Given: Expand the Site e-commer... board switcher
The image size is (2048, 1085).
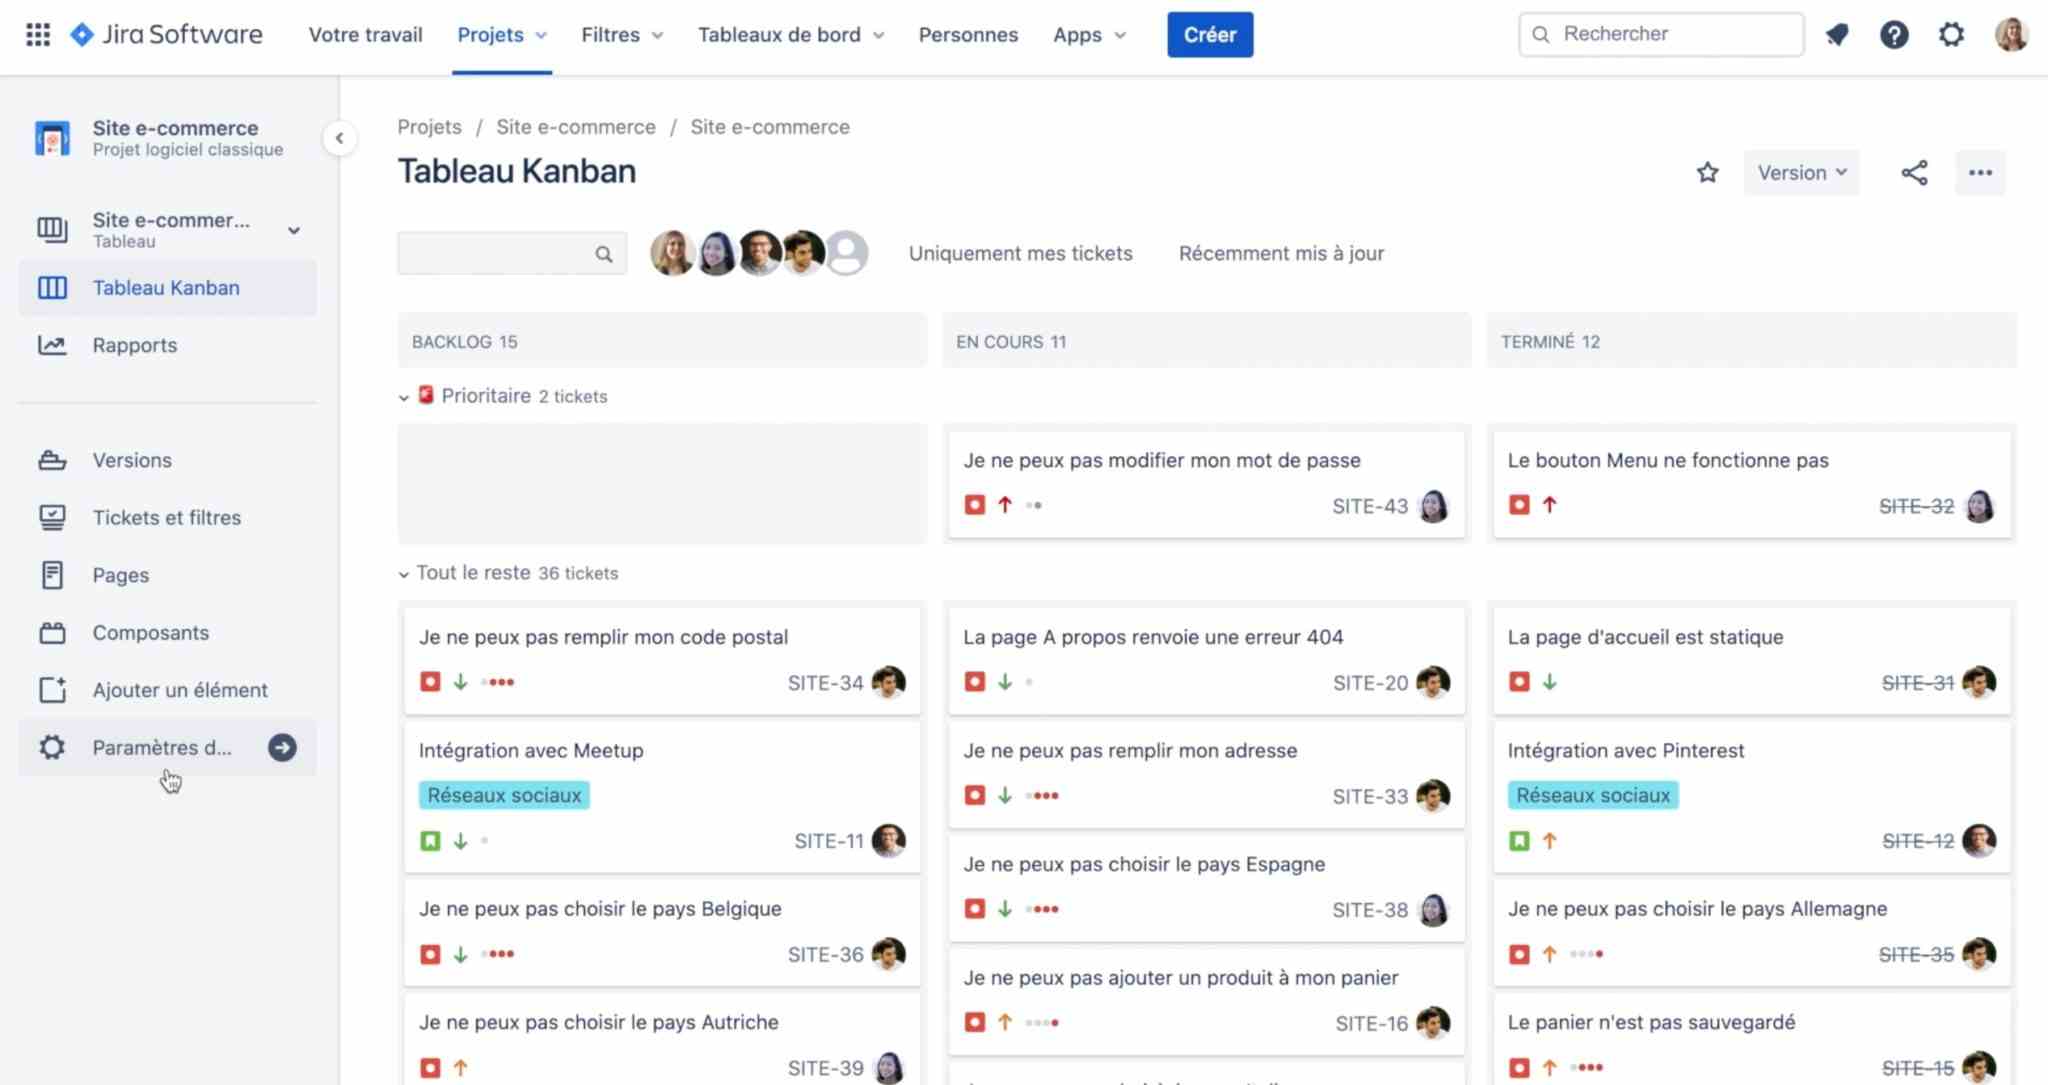Looking at the screenshot, I should 294,230.
